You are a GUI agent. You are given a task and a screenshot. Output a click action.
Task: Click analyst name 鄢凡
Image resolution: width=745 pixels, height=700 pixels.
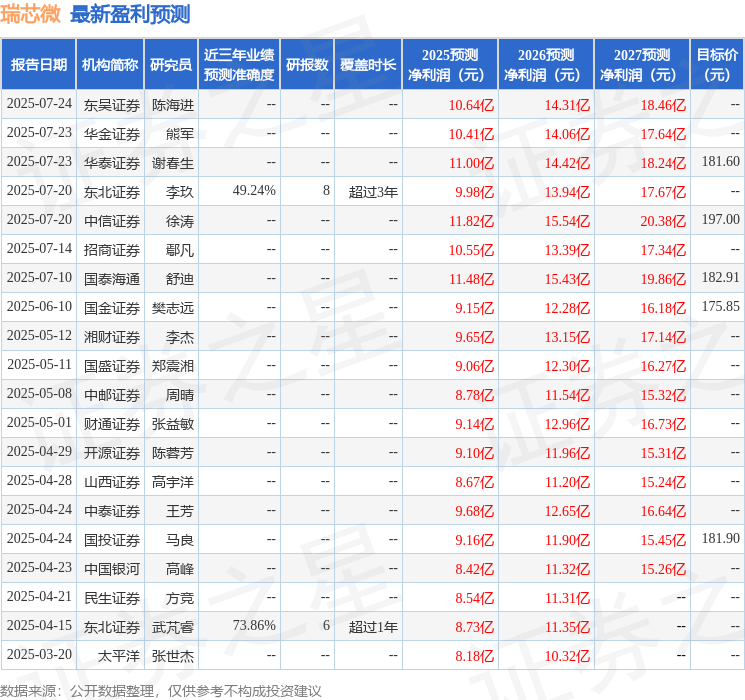tap(180, 250)
